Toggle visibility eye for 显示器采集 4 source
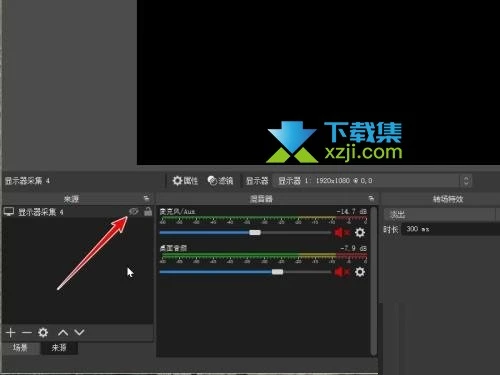The image size is (500, 375). pyautogui.click(x=134, y=211)
